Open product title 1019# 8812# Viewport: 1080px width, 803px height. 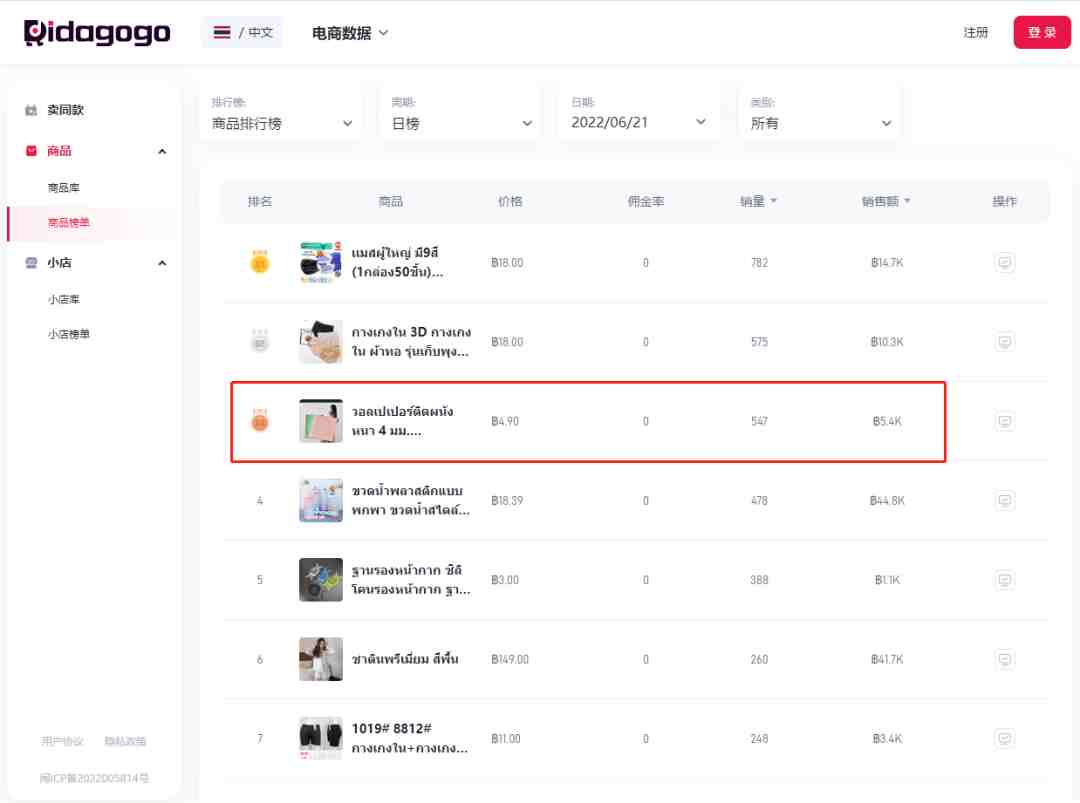click(x=410, y=738)
